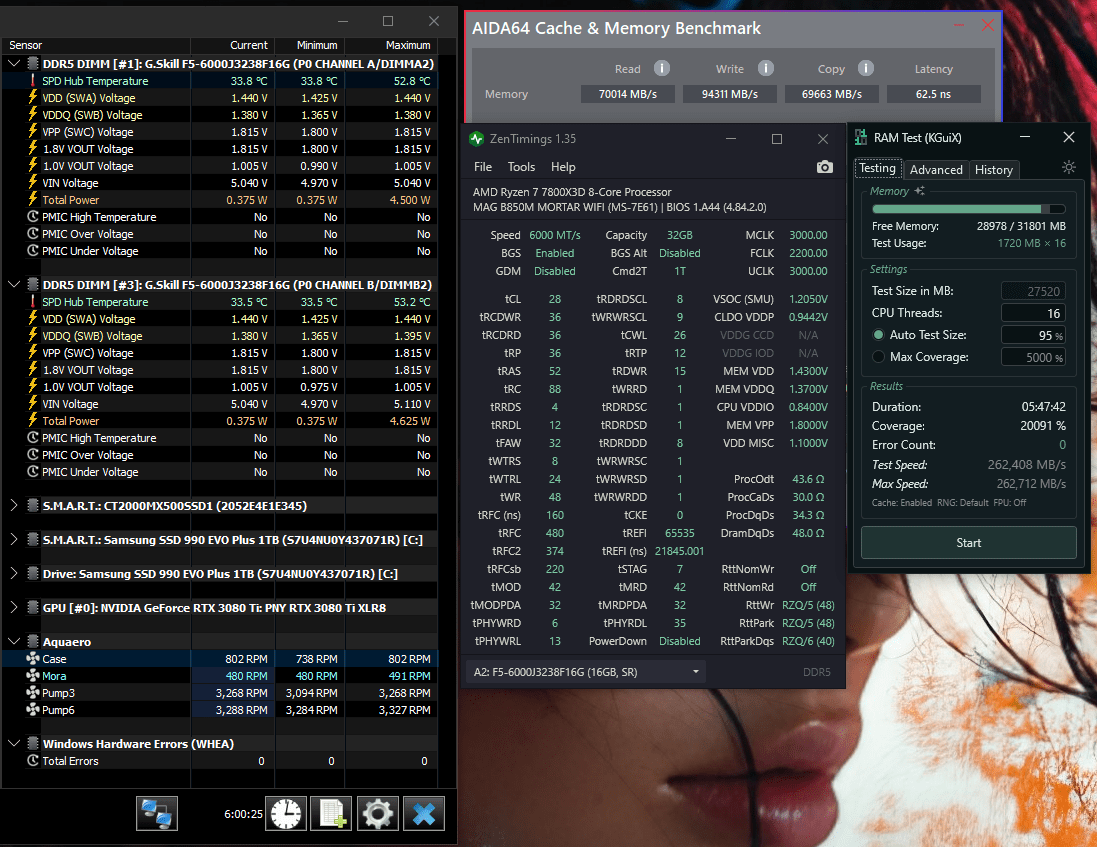Click the HWiNFO log file save icon

click(332, 813)
